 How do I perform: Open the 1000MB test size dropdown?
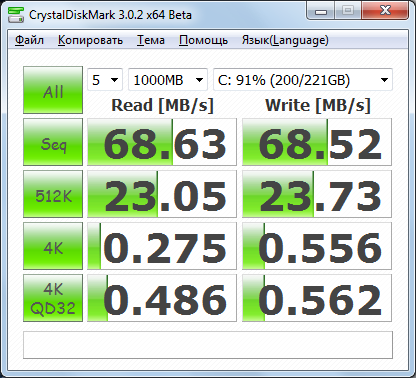click(168, 80)
